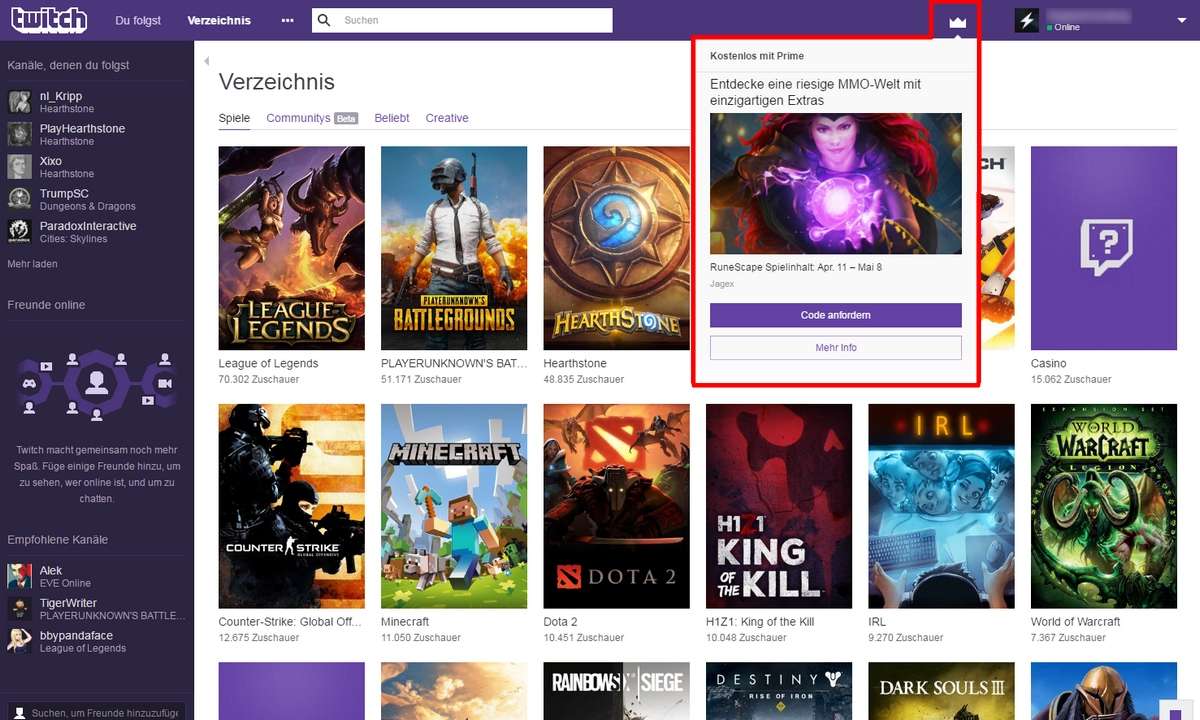Screen dimensions: 1200x720
Task: Open the PLAYERUNKNOWN'S BATTLEGROUNDS cover
Action: pos(454,248)
